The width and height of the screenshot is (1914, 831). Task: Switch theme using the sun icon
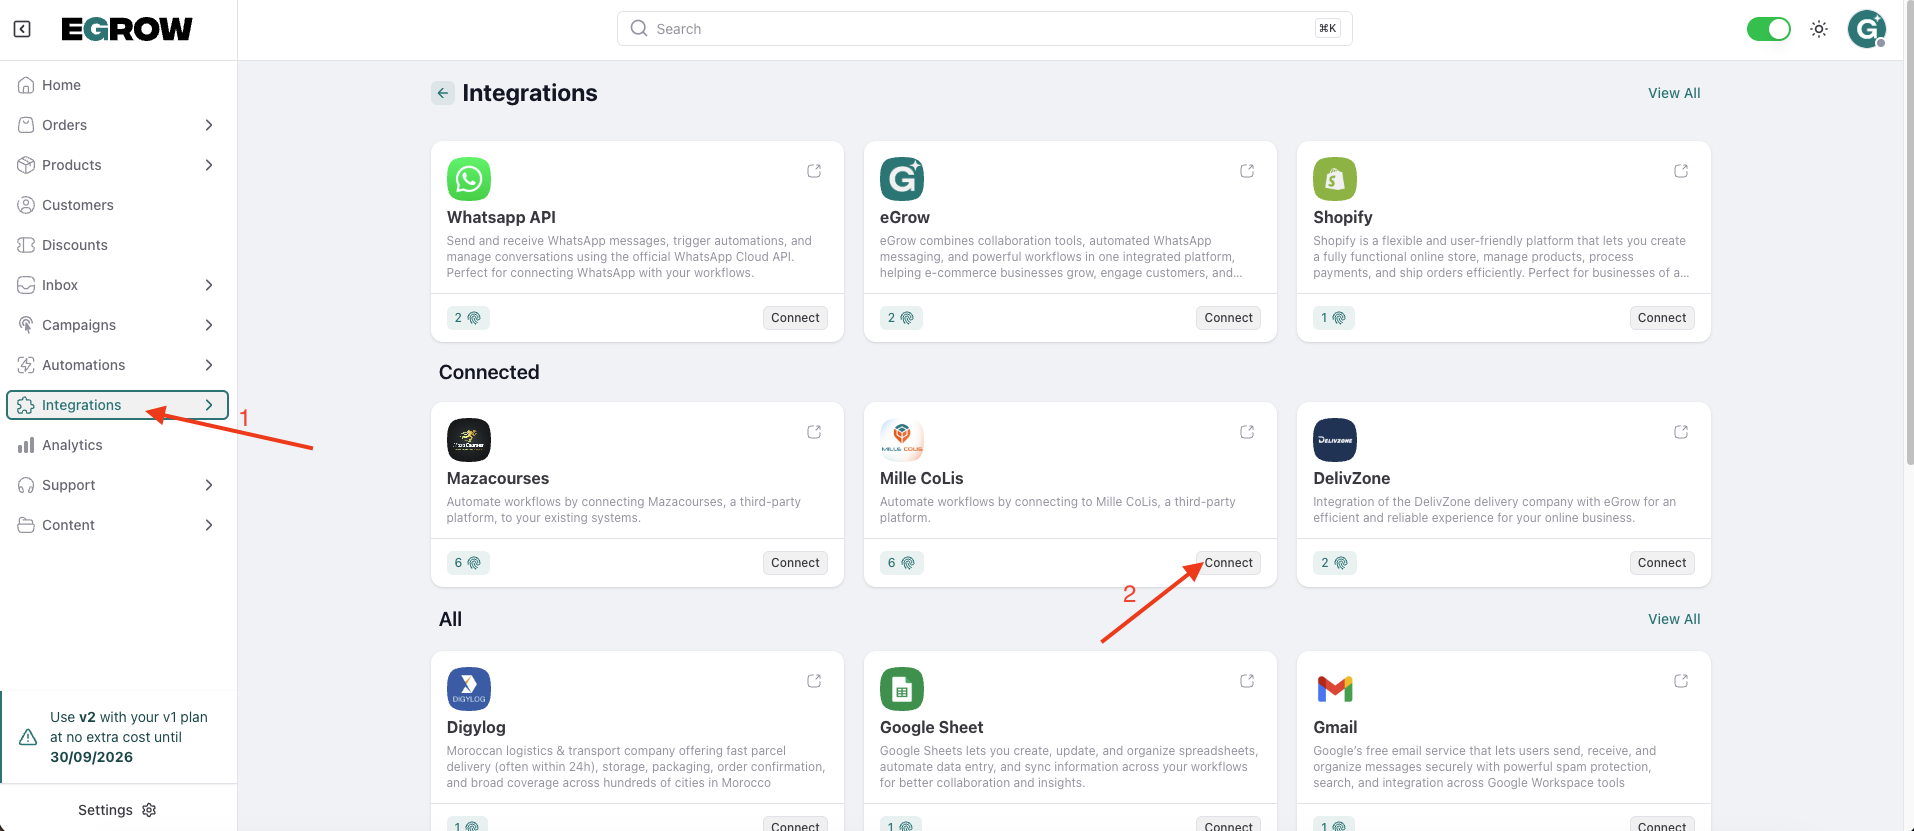1819,29
